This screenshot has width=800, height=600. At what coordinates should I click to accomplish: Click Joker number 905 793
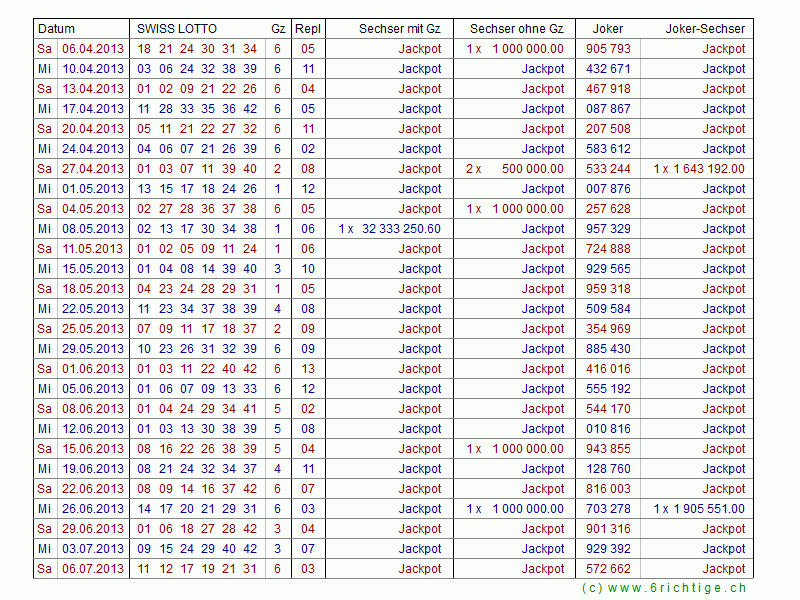pos(608,49)
